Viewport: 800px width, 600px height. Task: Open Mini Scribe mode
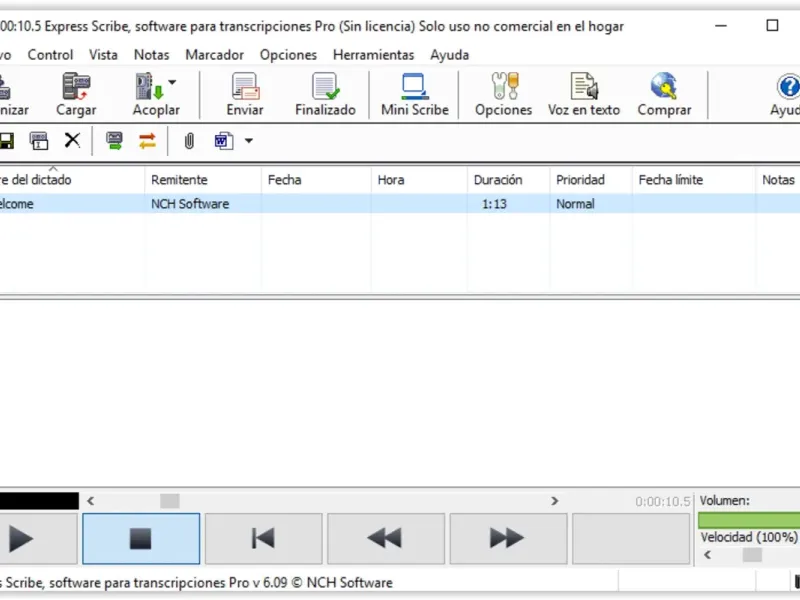415,94
